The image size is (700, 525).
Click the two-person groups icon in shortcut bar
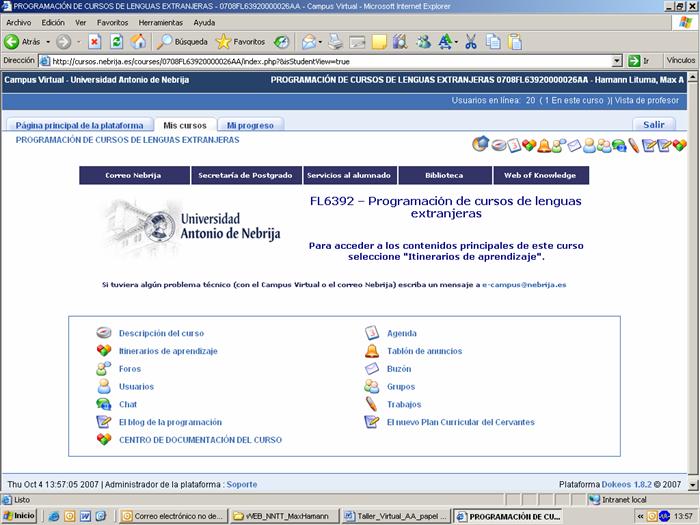[x=604, y=146]
